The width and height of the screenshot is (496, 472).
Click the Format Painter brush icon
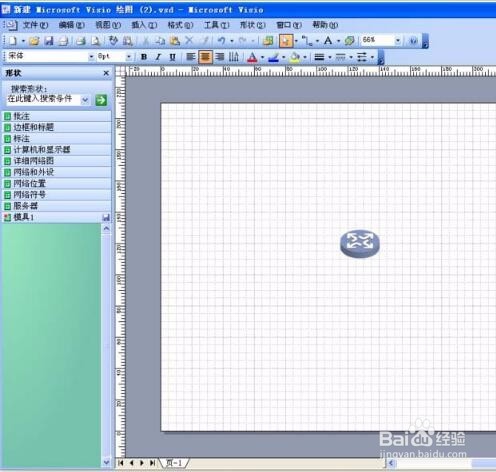[204, 41]
